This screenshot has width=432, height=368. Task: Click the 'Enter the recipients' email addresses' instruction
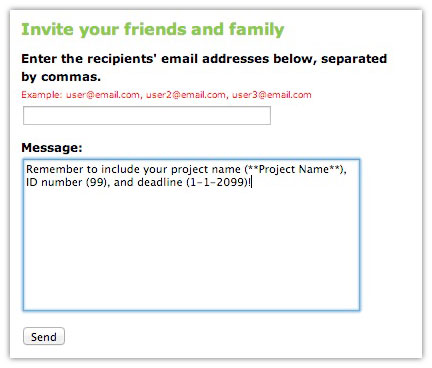145,59
